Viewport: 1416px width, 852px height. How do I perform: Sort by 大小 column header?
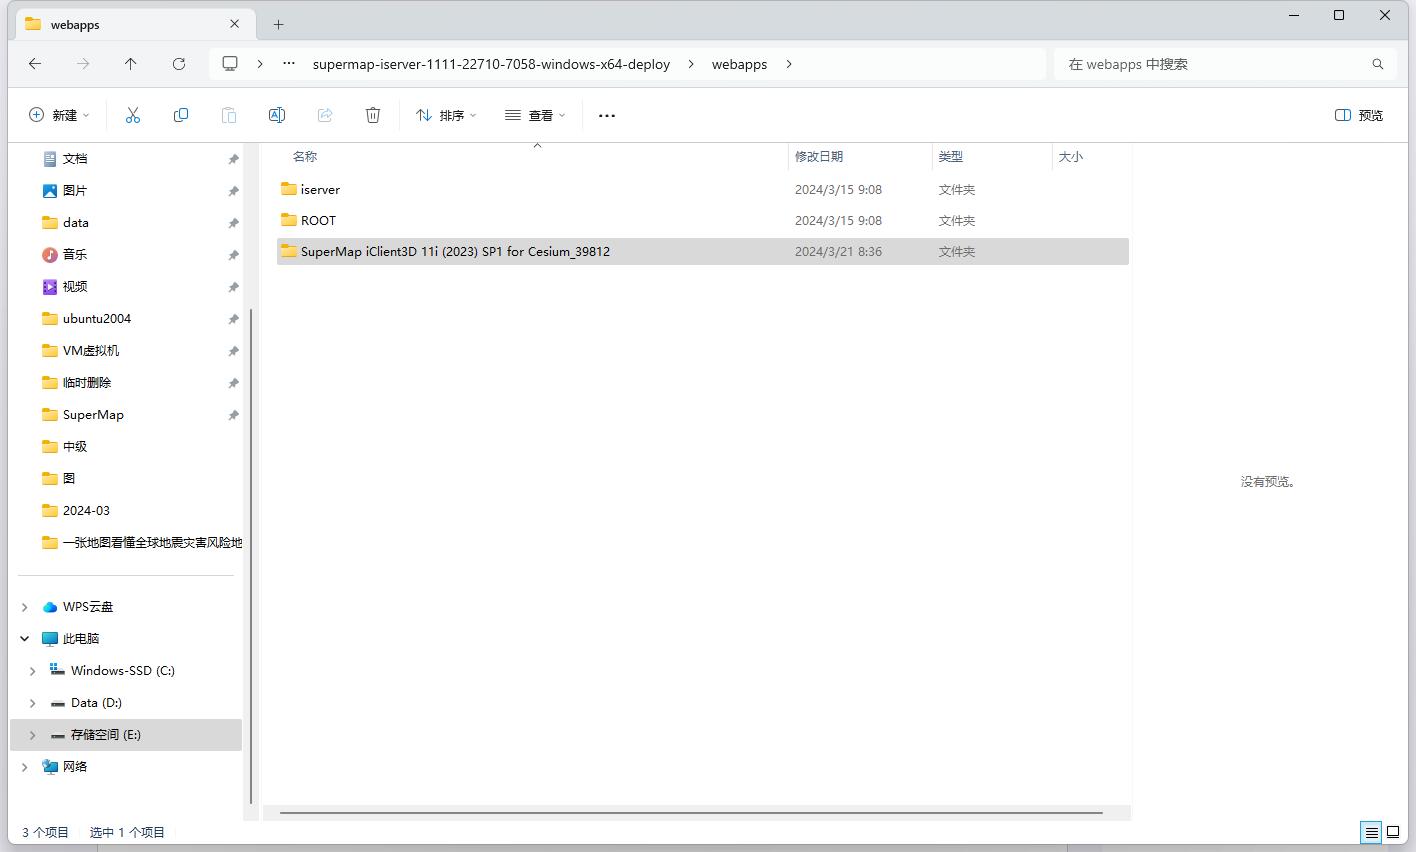coord(1071,156)
